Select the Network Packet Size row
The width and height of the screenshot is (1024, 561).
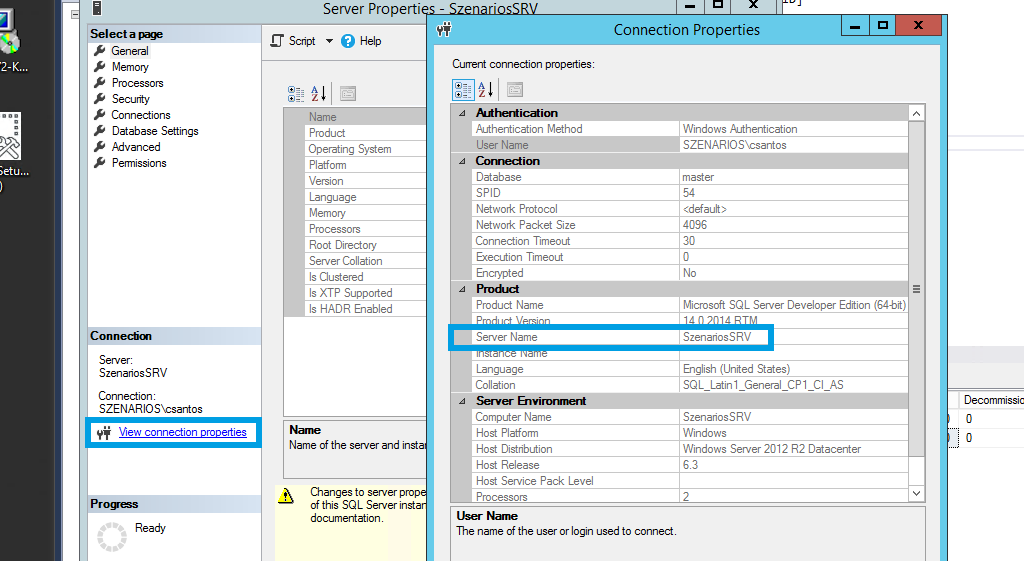click(x=577, y=225)
